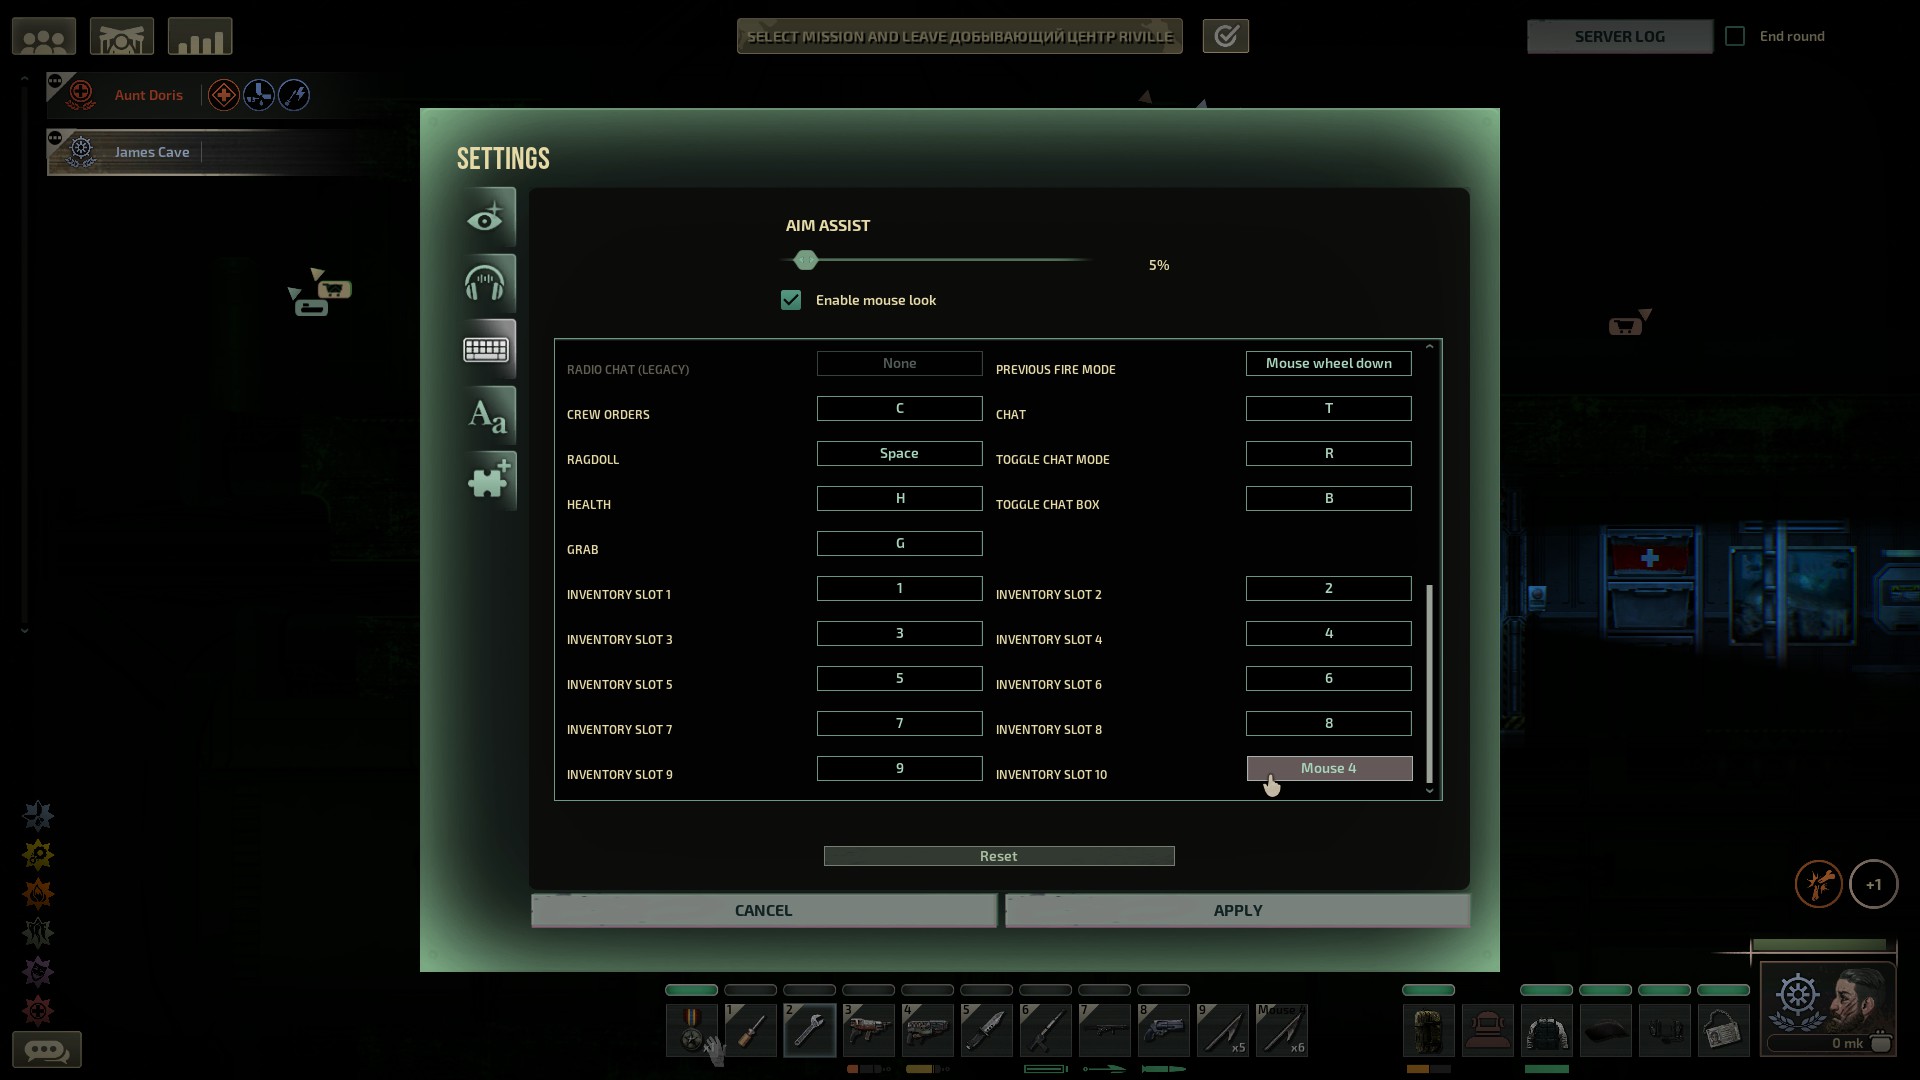
Task: Select the puzzle/mods panel icon
Action: pyautogui.click(x=487, y=480)
